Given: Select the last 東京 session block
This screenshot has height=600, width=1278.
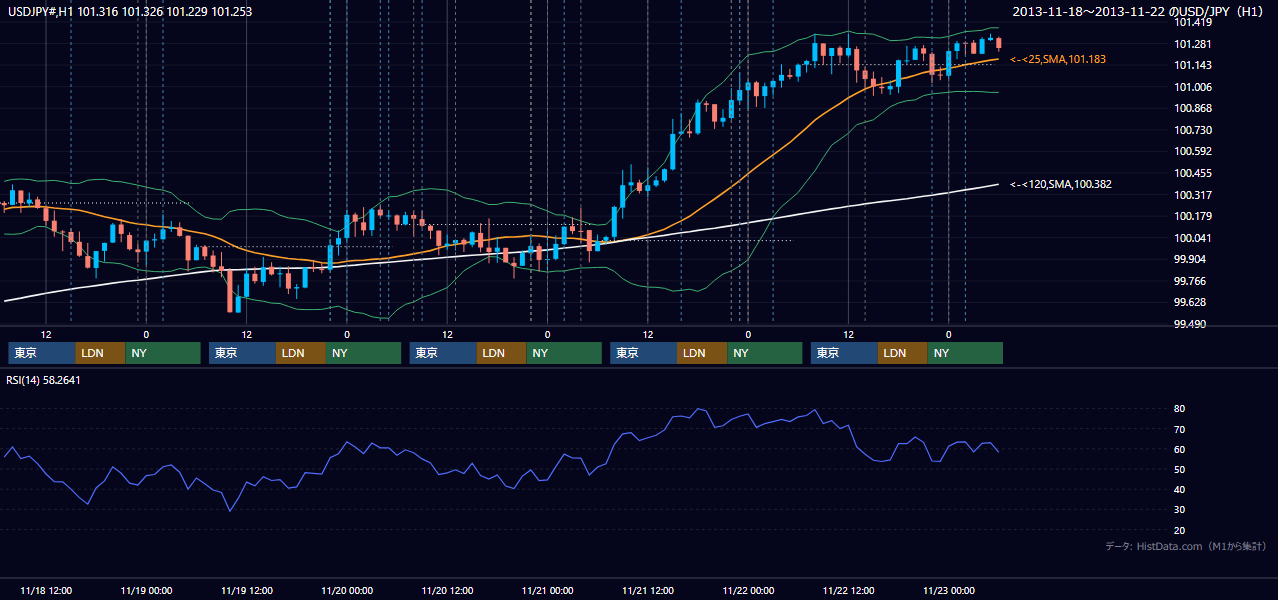Looking at the screenshot, I should [845, 353].
